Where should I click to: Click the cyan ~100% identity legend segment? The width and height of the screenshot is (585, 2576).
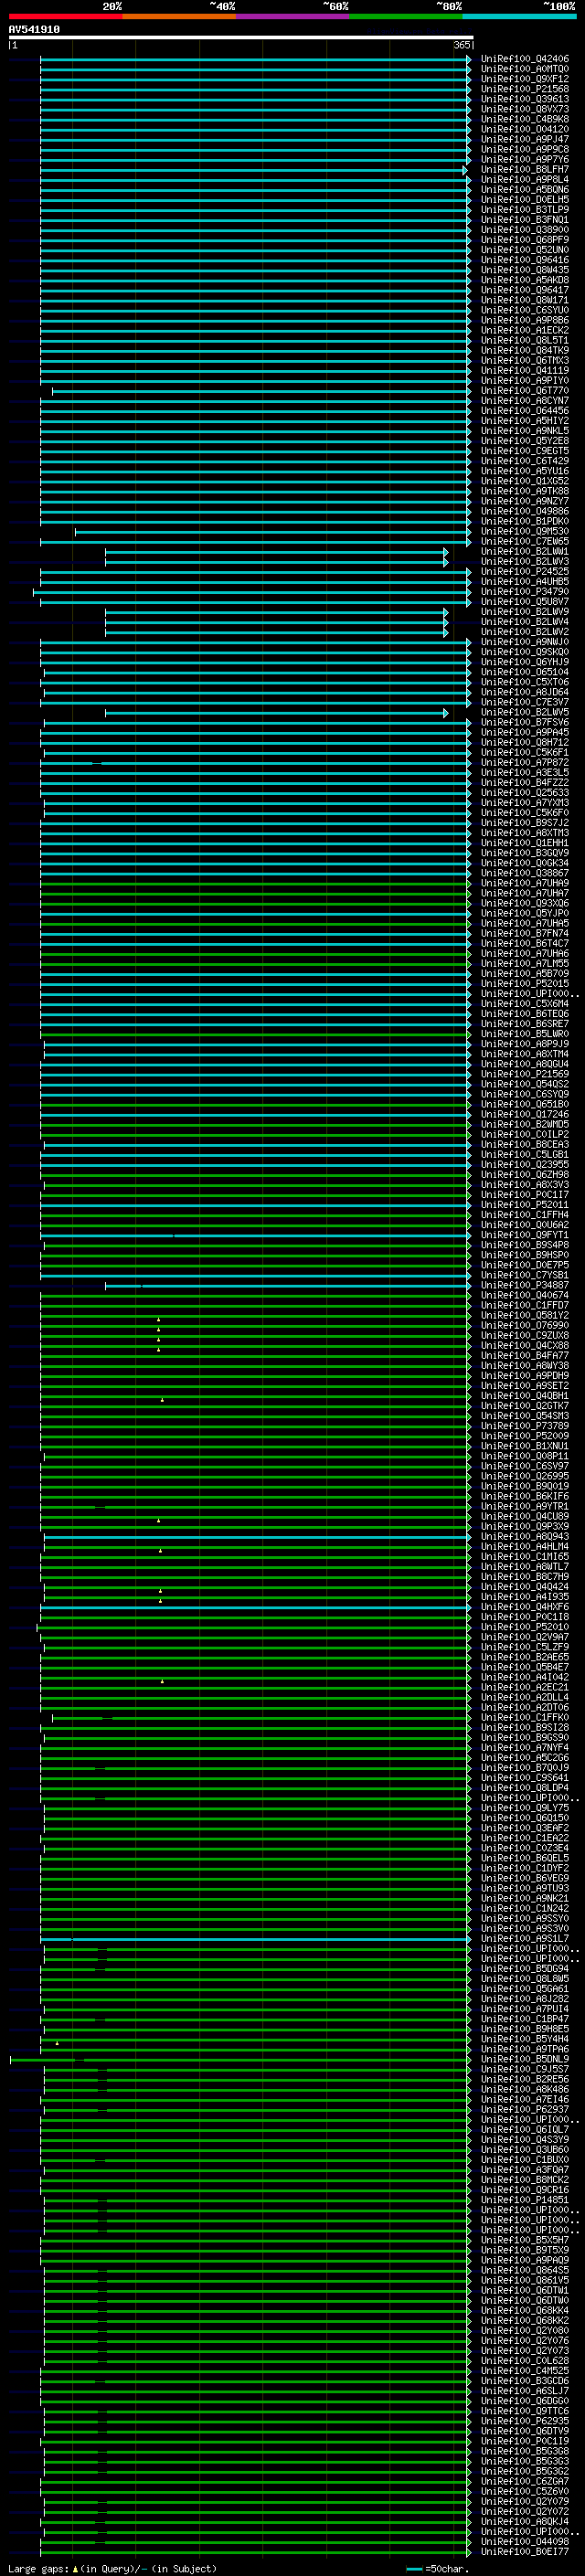(520, 16)
